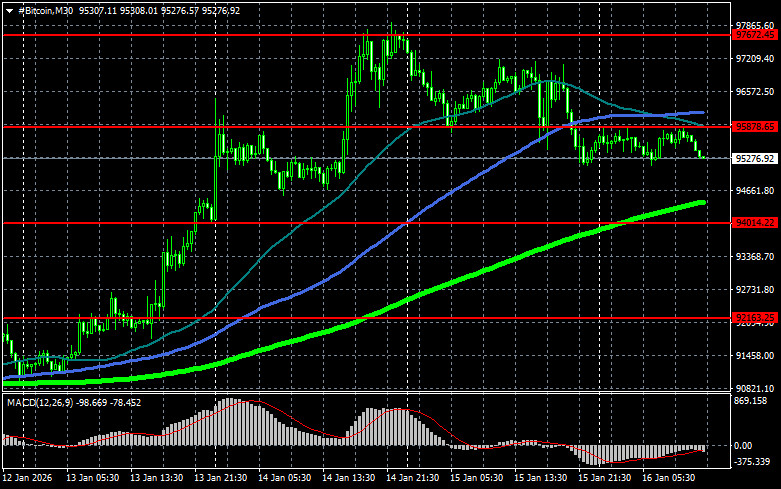Screen dimensions: 781x489
Task: Click the 13 Jan 21:30 time label
Action: click(219, 479)
